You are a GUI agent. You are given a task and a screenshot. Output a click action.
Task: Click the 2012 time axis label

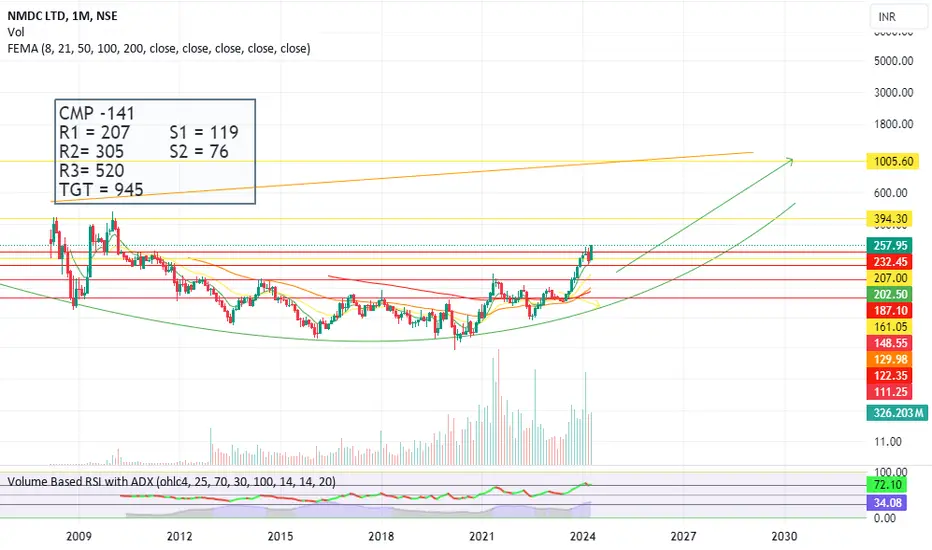(x=179, y=536)
